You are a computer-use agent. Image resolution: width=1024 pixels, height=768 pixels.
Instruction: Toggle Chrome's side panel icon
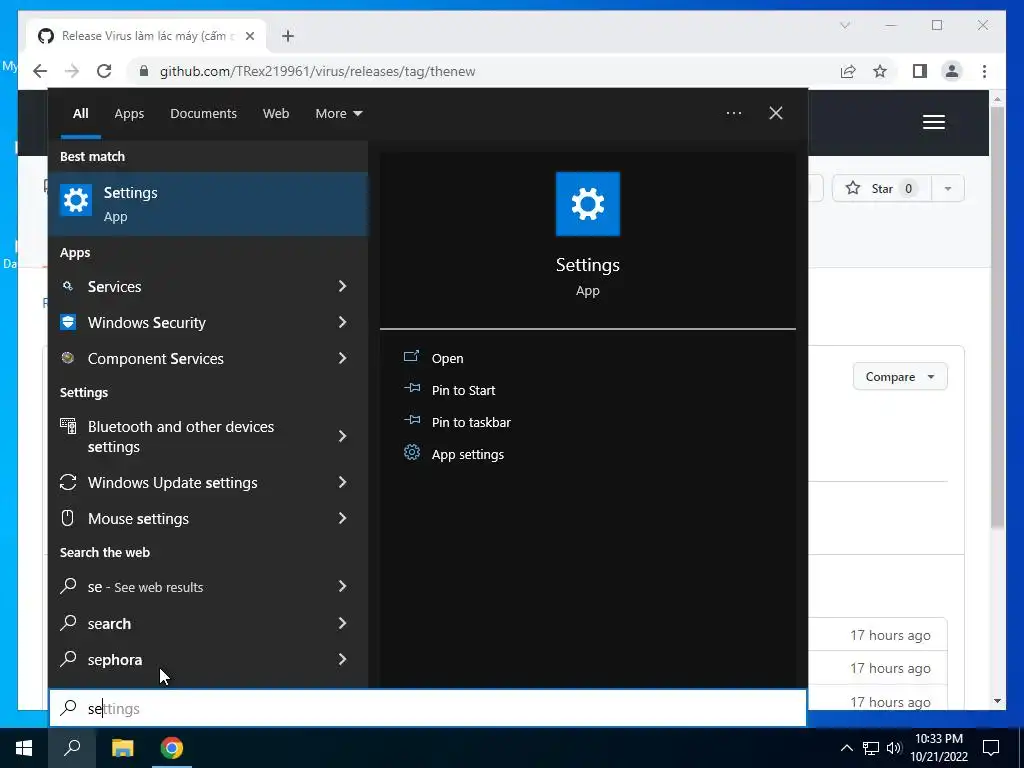[920, 71]
